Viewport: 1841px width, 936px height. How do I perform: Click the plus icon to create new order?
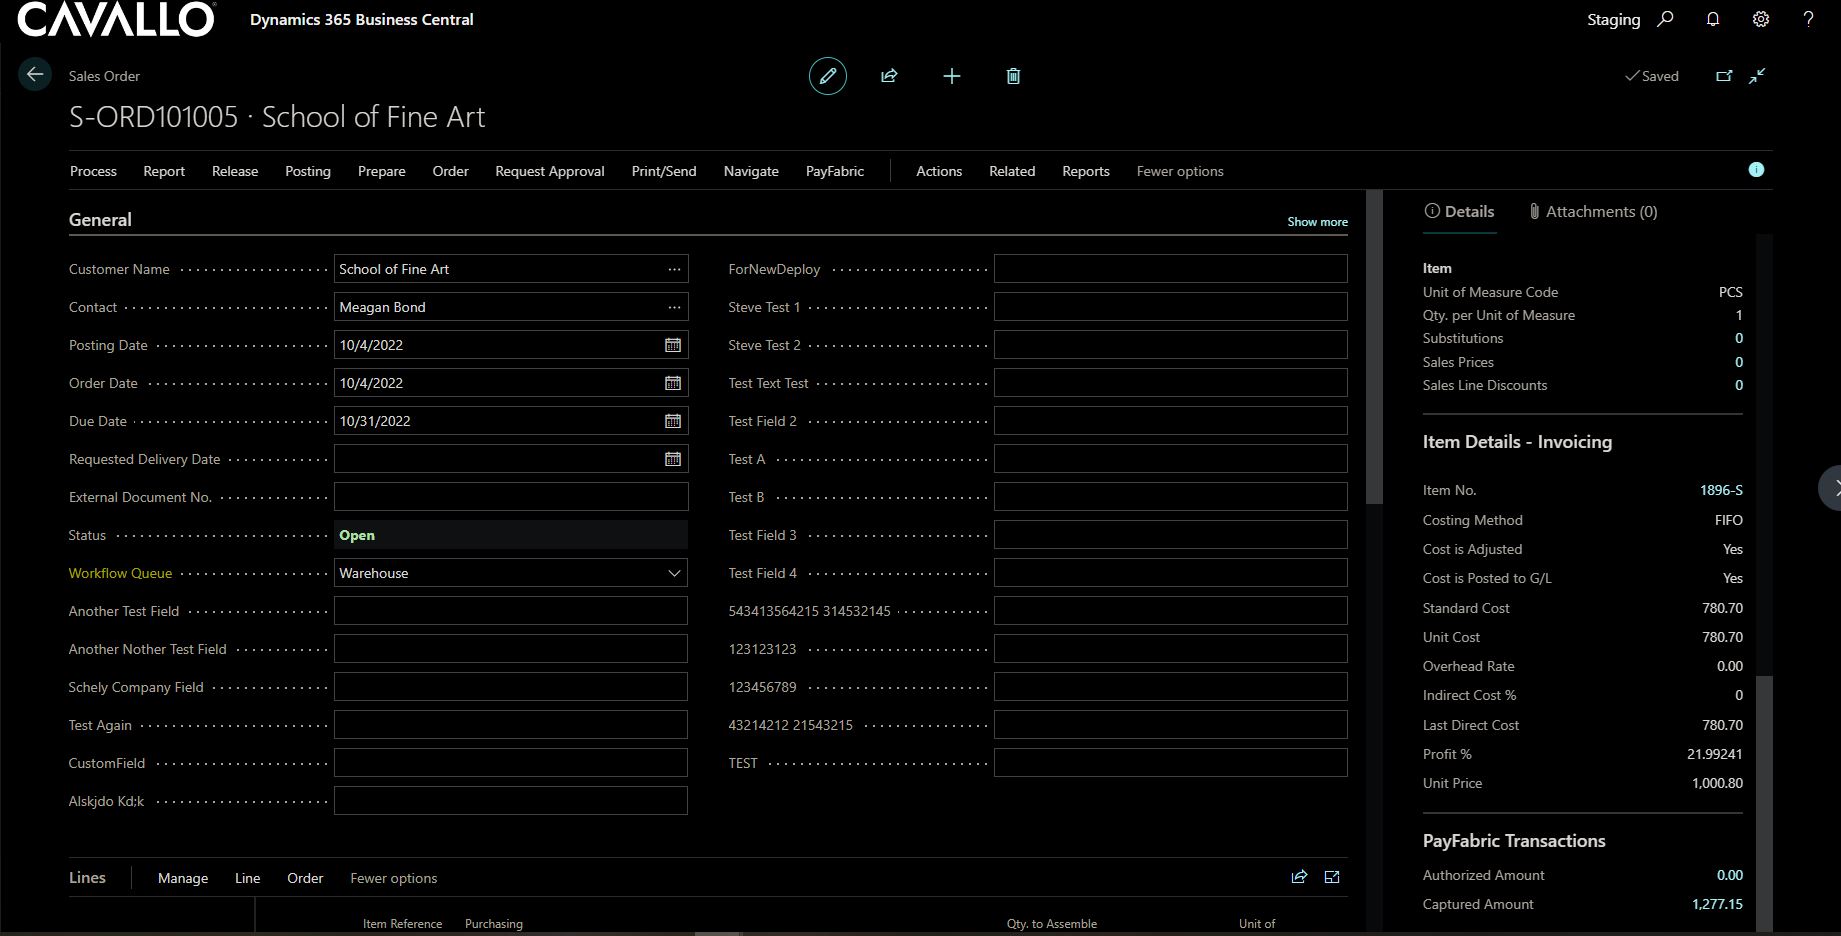click(x=951, y=76)
